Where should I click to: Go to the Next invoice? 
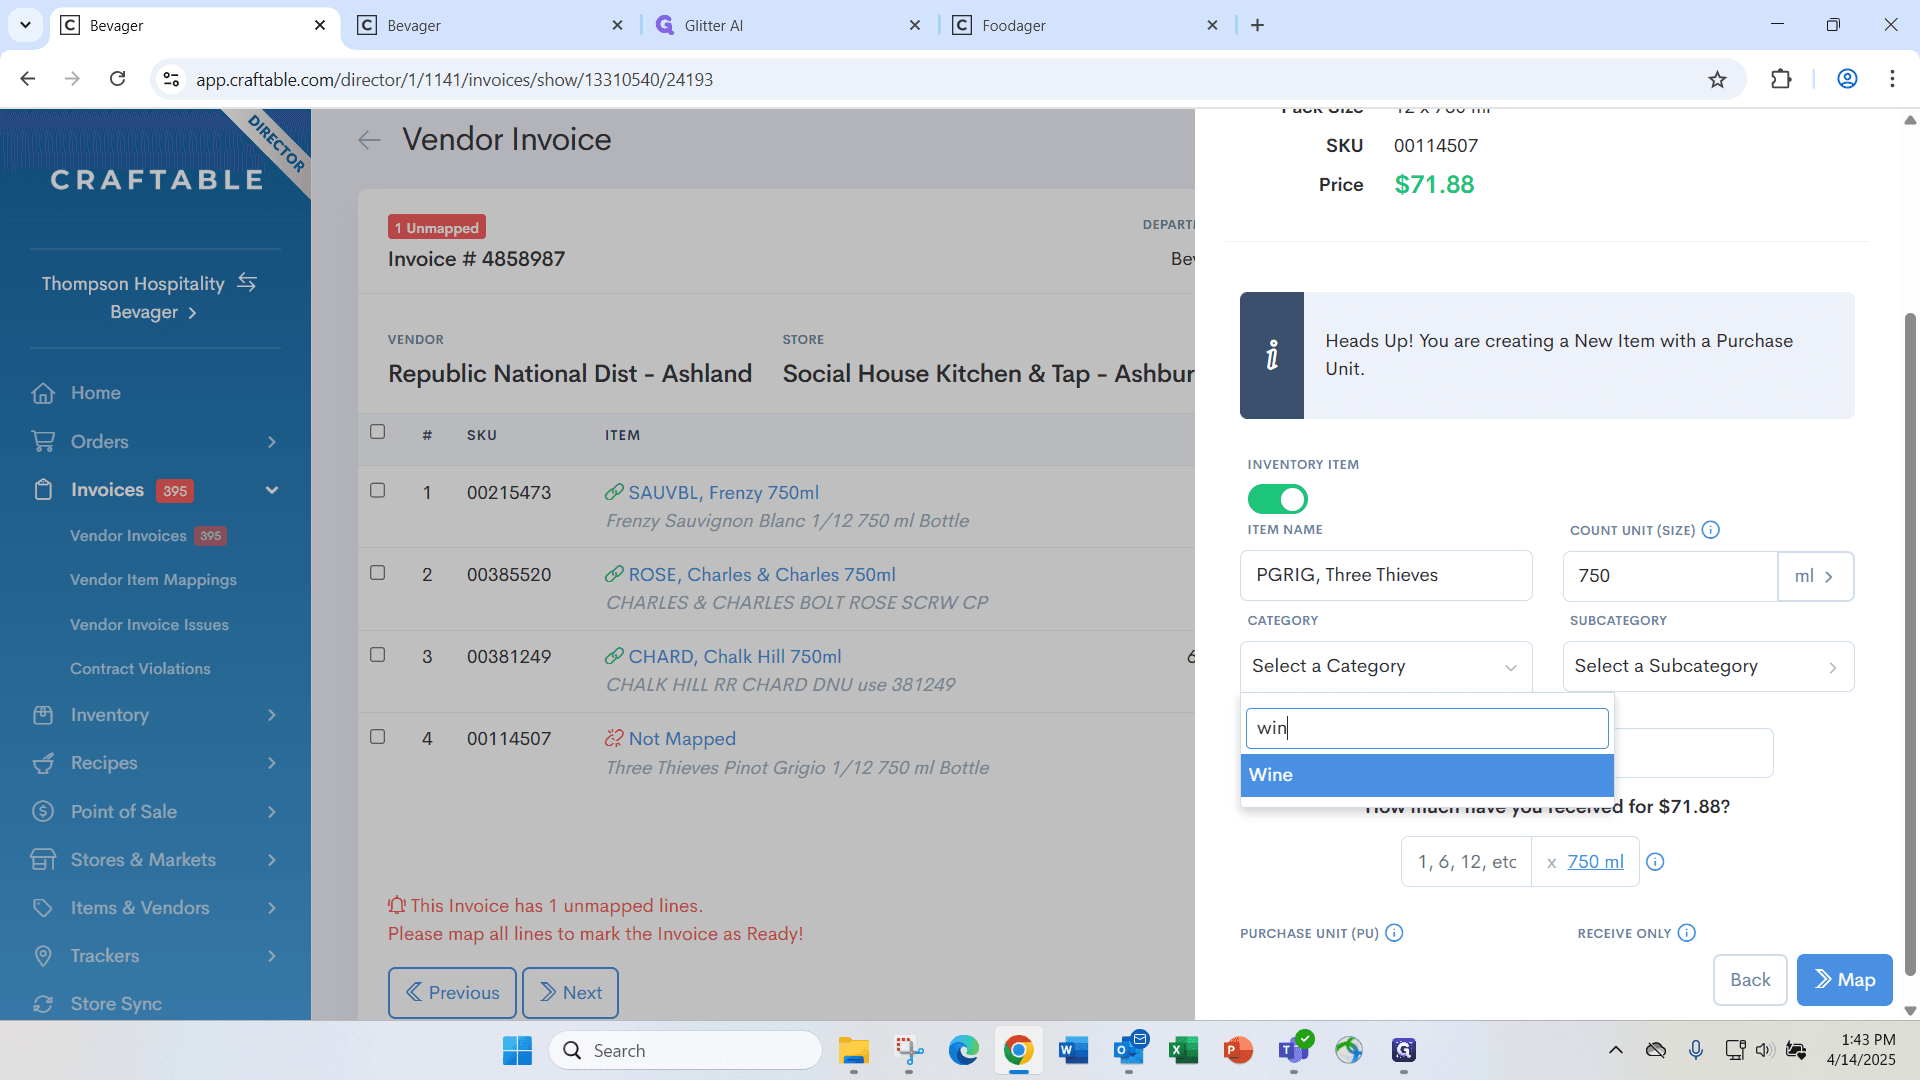coord(570,993)
